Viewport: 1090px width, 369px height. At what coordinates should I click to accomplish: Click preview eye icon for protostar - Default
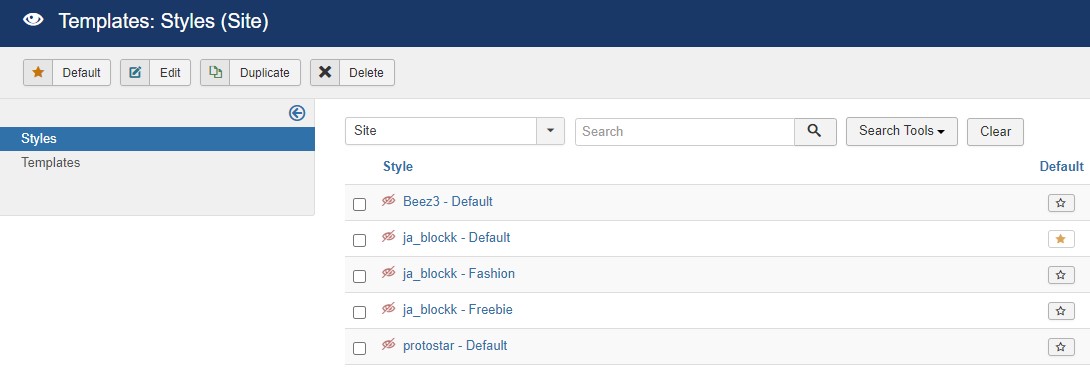point(389,345)
